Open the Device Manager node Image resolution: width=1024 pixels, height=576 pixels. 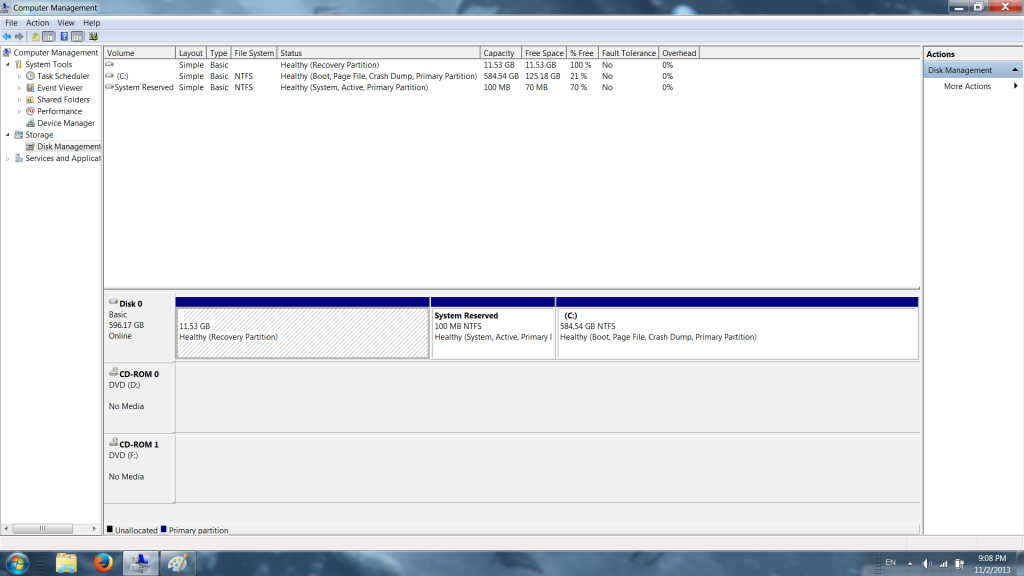point(66,123)
